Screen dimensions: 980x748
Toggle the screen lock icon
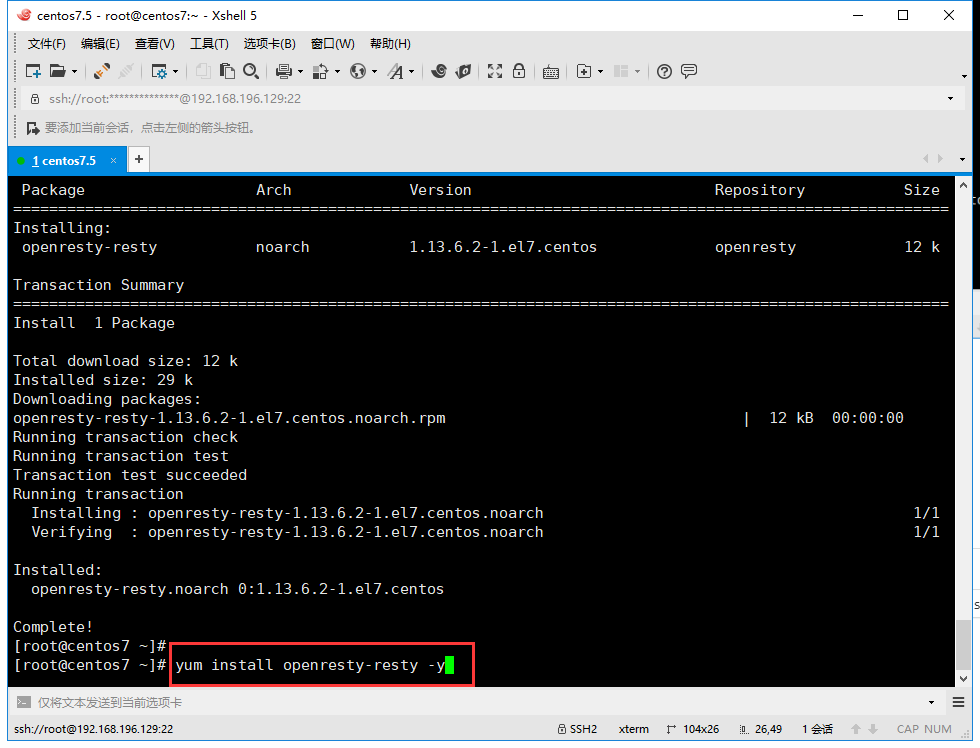point(518,71)
